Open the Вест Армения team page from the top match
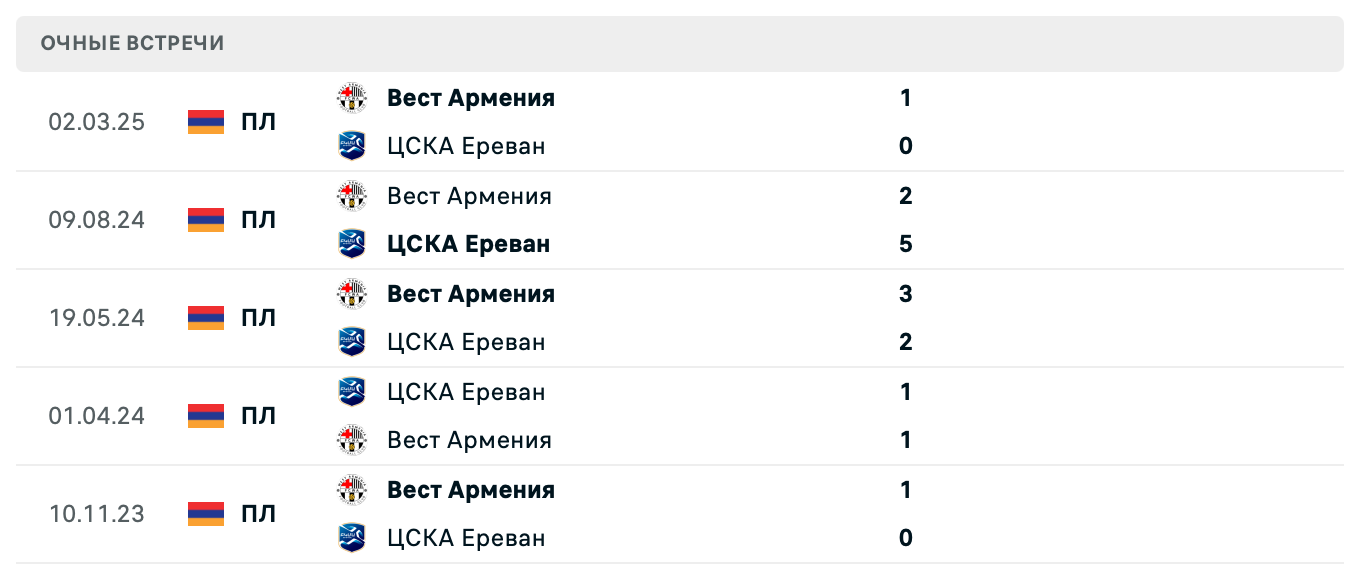Image resolution: width=1358 pixels, height=578 pixels. coord(470,96)
